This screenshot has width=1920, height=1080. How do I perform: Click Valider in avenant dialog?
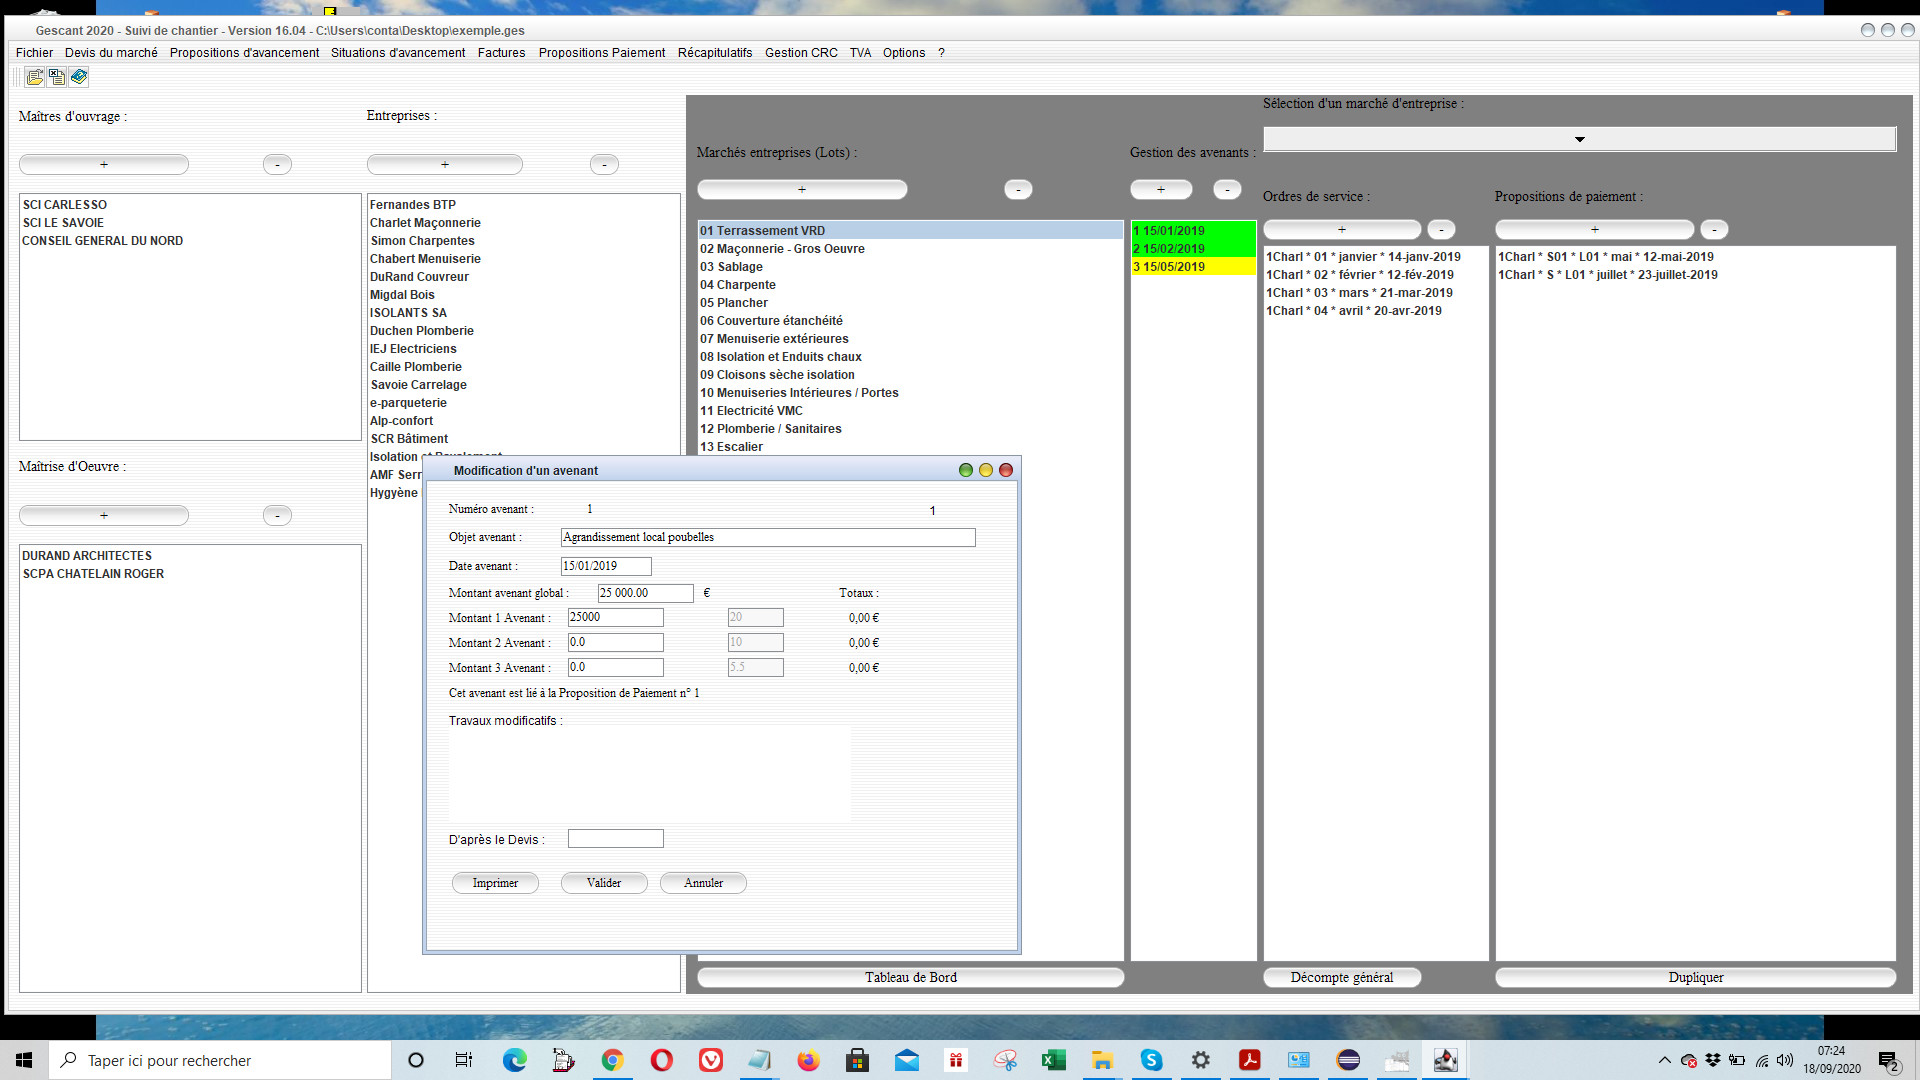click(604, 883)
